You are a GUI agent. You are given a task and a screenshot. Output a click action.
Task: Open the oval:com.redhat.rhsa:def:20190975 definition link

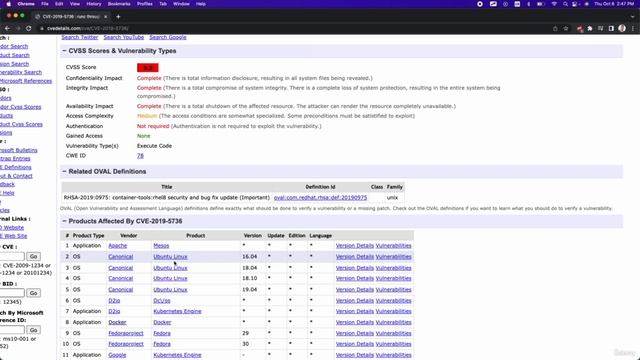pyautogui.click(x=320, y=198)
